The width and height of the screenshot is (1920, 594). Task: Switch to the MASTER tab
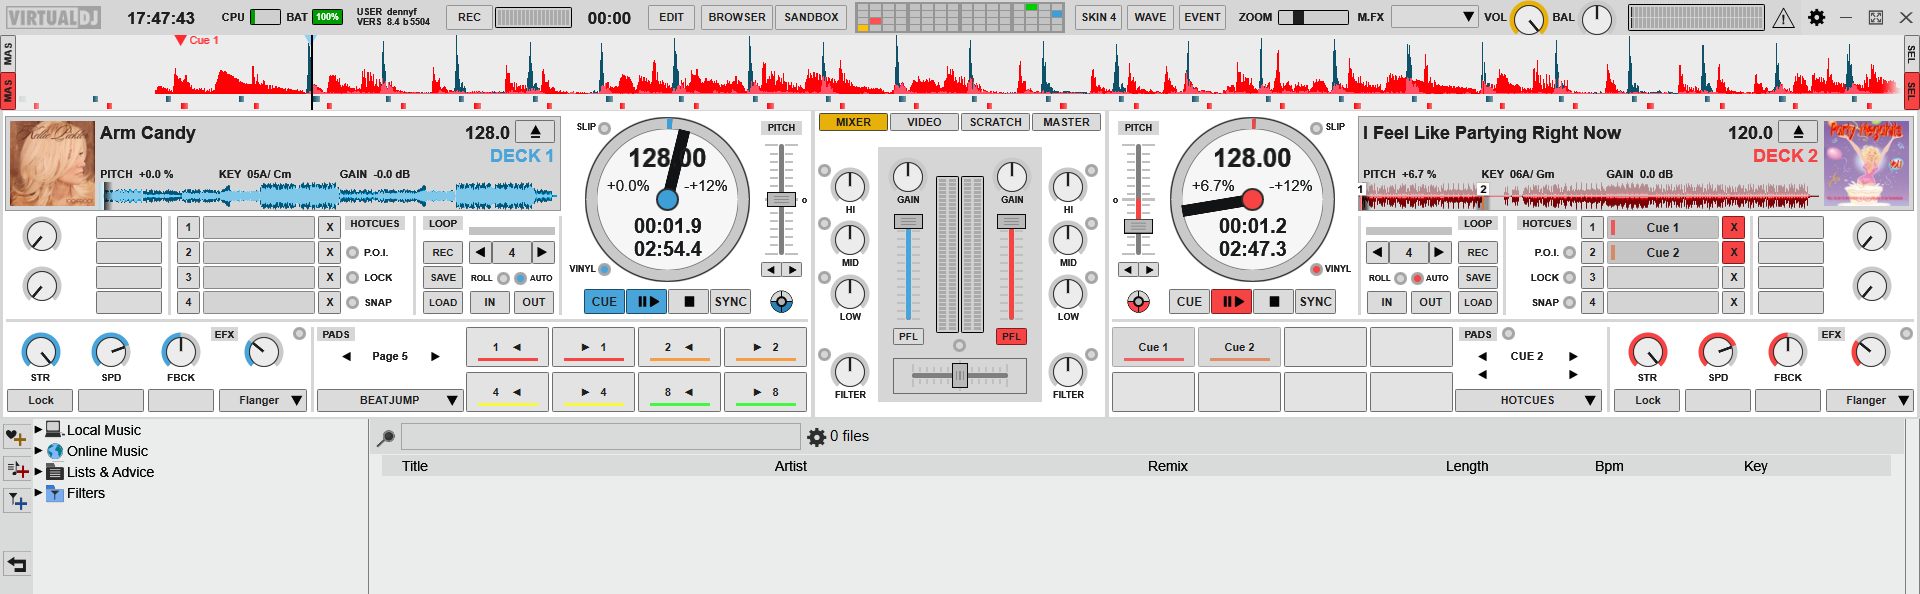point(1066,122)
